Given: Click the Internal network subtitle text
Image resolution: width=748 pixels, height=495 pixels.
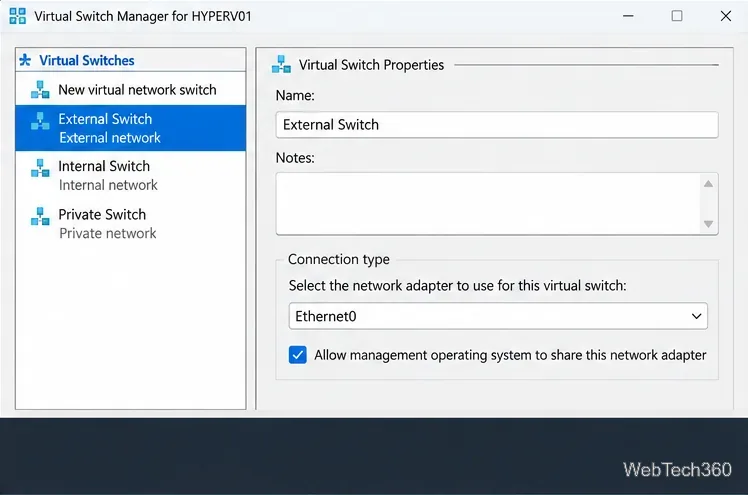Looking at the screenshot, I should point(108,185).
